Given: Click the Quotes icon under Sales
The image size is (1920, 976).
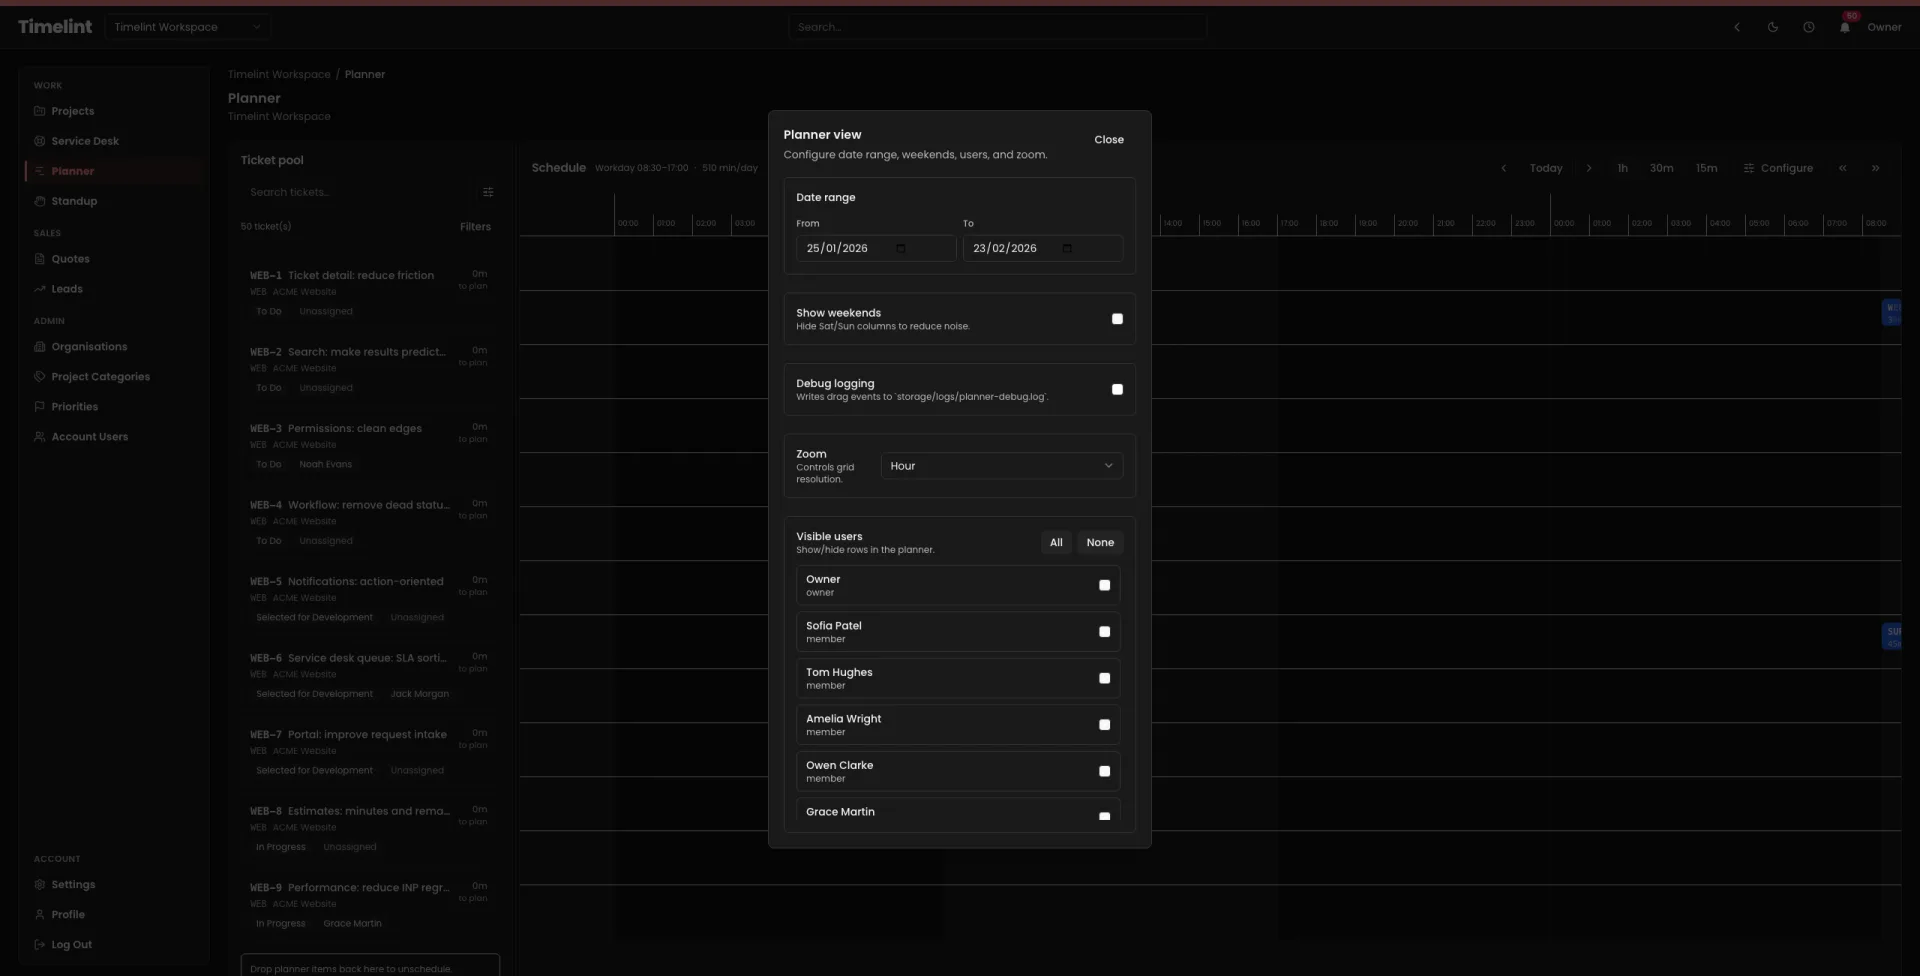Looking at the screenshot, I should (x=39, y=259).
